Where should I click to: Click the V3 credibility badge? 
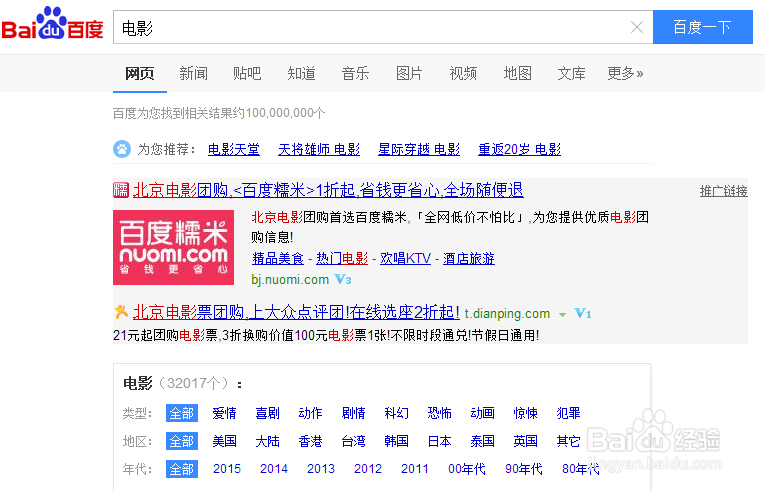343,279
